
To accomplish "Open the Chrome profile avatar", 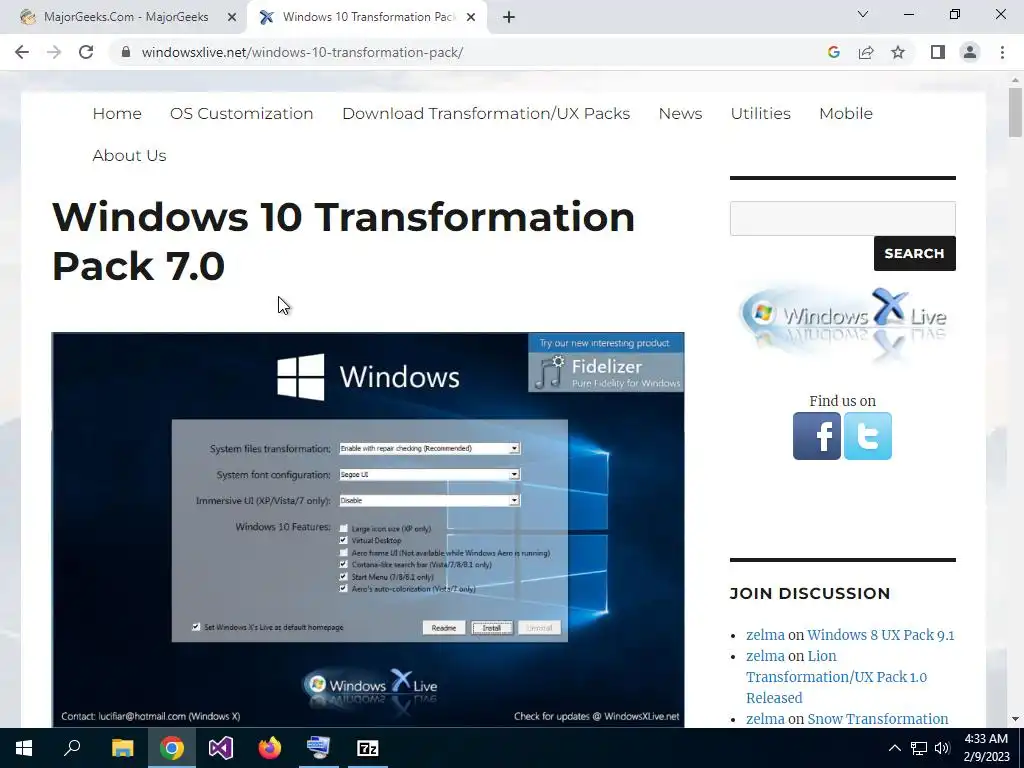I will [x=970, y=52].
